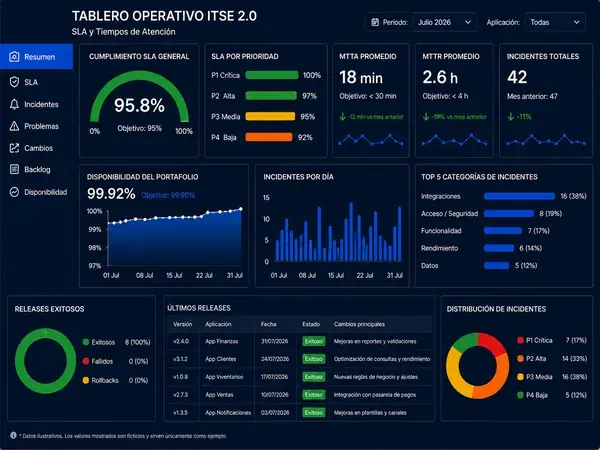Click the chevron of the Período selector

tap(468, 22)
